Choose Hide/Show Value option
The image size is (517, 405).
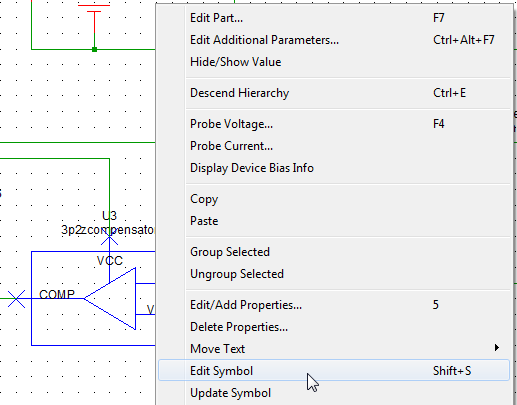(x=334, y=62)
